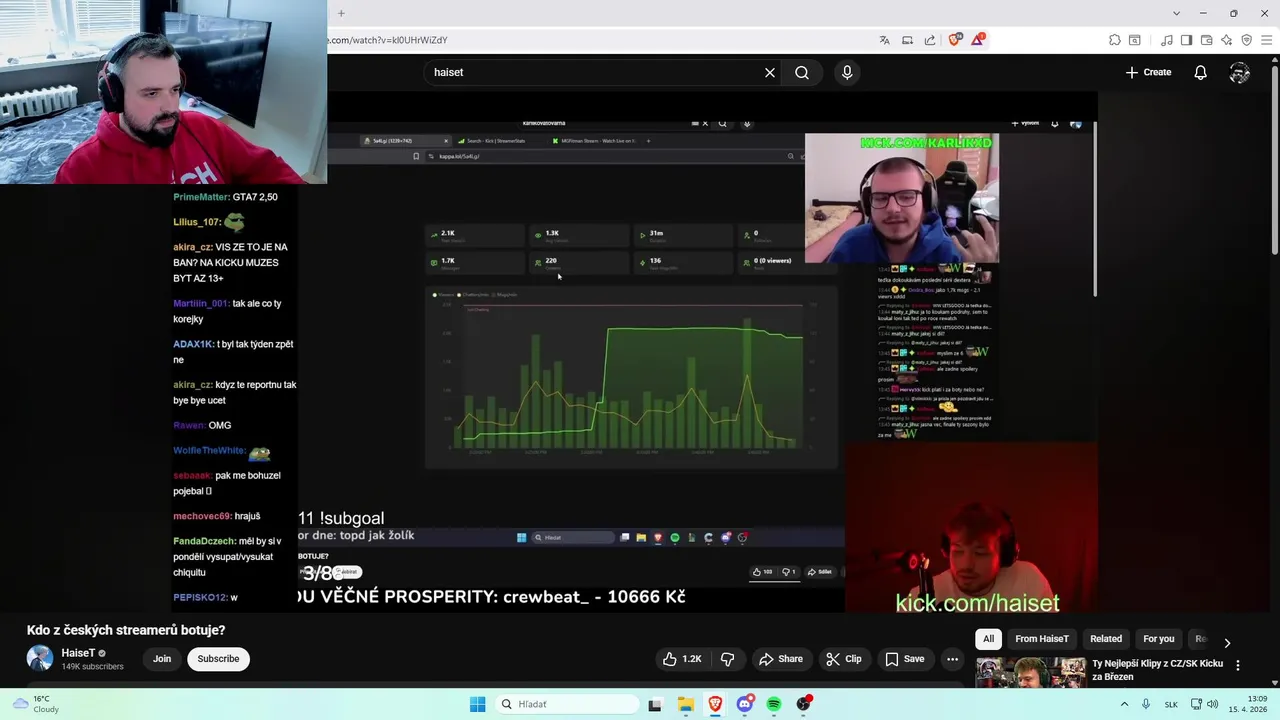Screen dimensions: 1280x720
Task: Open Brave browser taskbar icon
Action: (x=716, y=704)
